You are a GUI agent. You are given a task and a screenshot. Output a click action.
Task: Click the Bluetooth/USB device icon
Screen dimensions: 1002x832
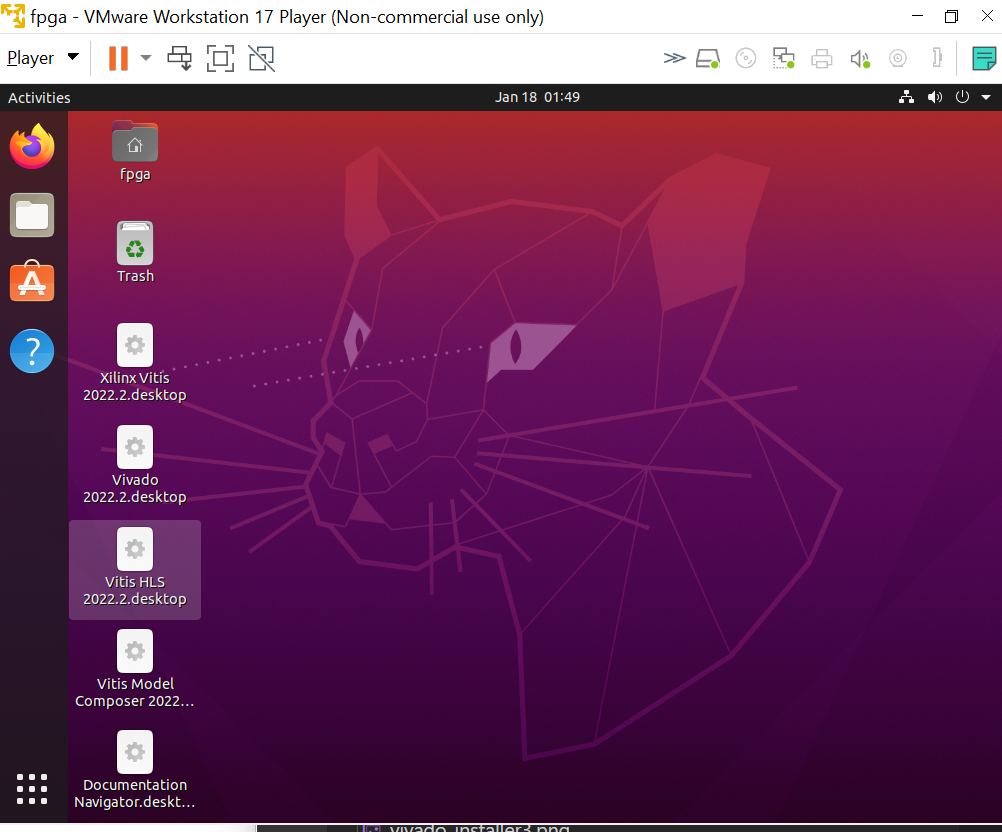(937, 58)
